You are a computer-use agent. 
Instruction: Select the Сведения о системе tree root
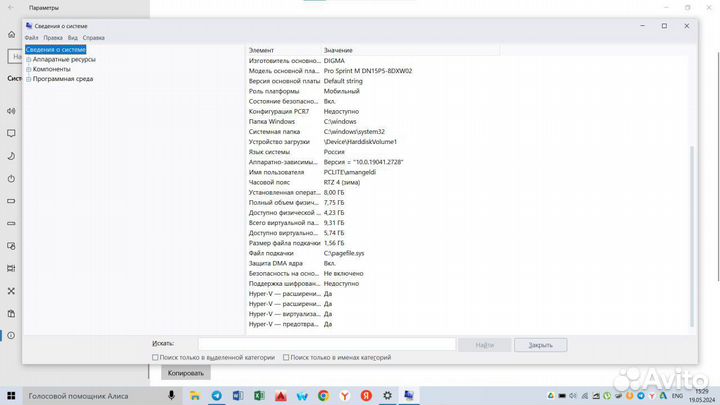coord(56,49)
